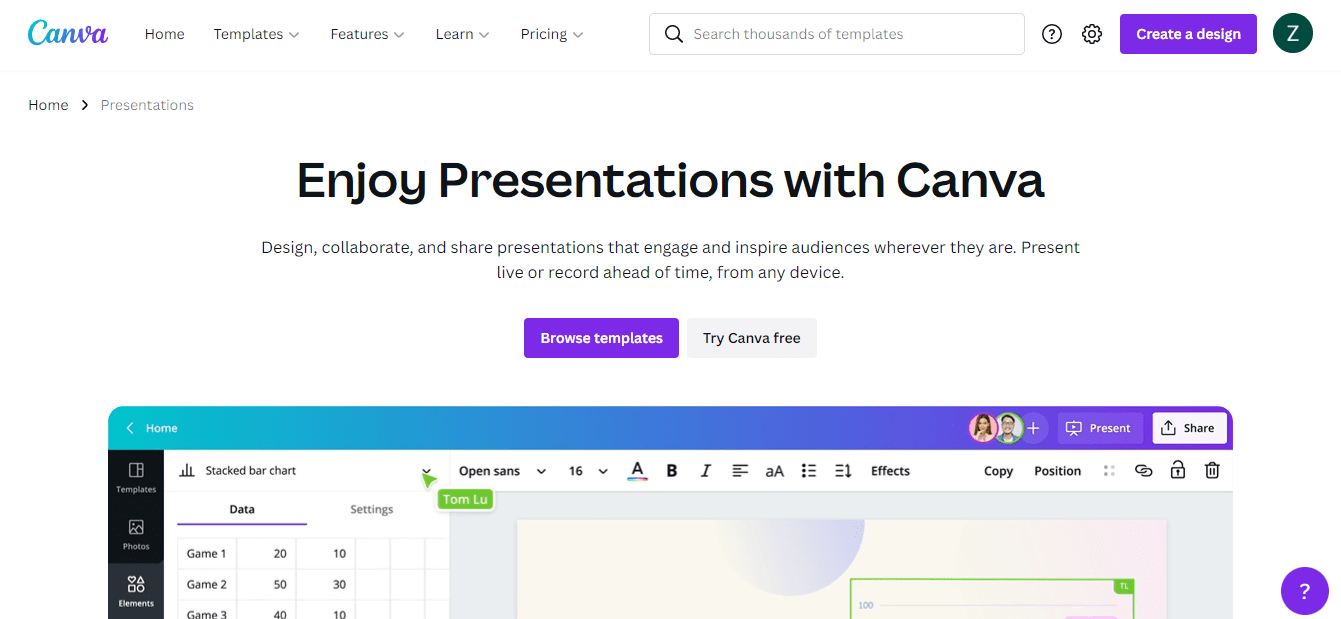The width and height of the screenshot is (1341, 619).
Task: Switch to the Data tab
Action: click(242, 509)
